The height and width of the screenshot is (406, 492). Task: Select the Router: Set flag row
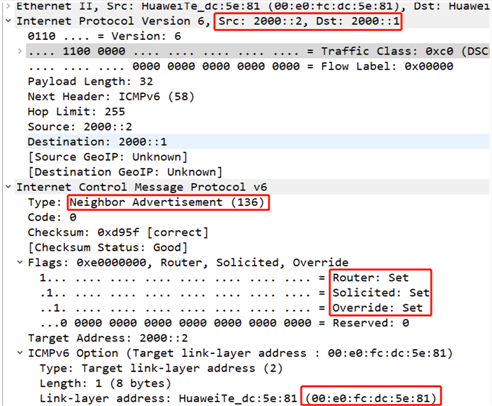click(x=224, y=277)
